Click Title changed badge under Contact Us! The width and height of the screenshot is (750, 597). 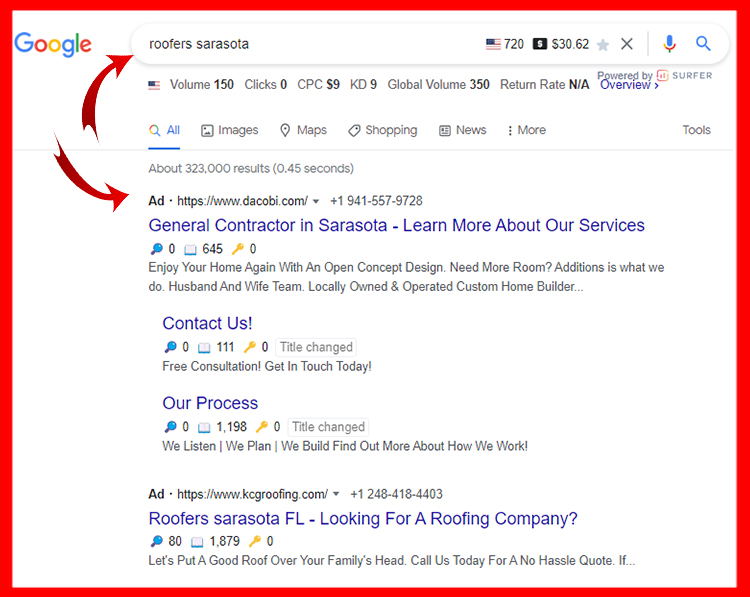coord(316,347)
